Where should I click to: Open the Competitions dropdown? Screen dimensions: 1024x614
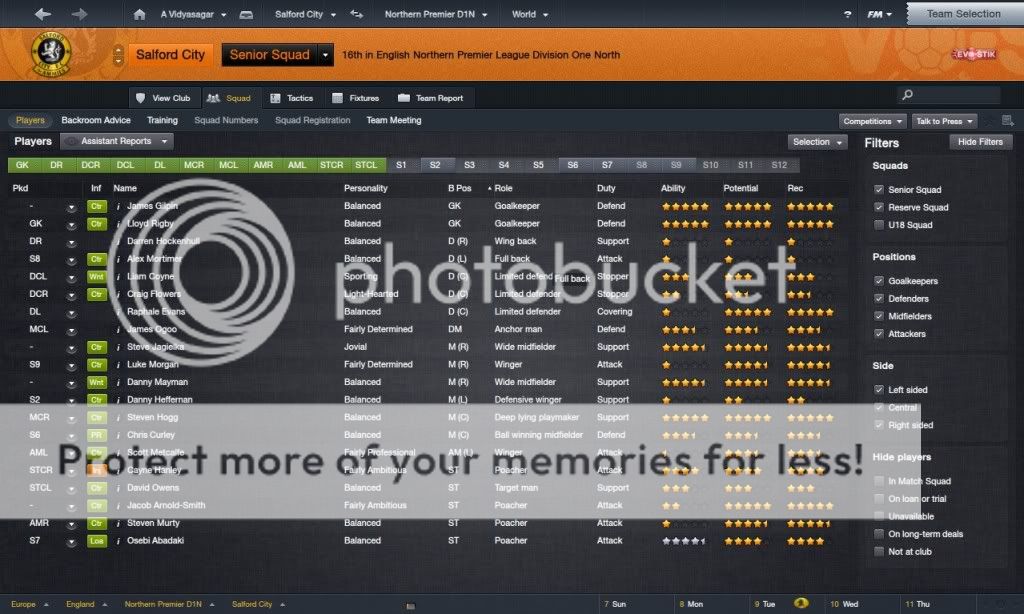[872, 121]
